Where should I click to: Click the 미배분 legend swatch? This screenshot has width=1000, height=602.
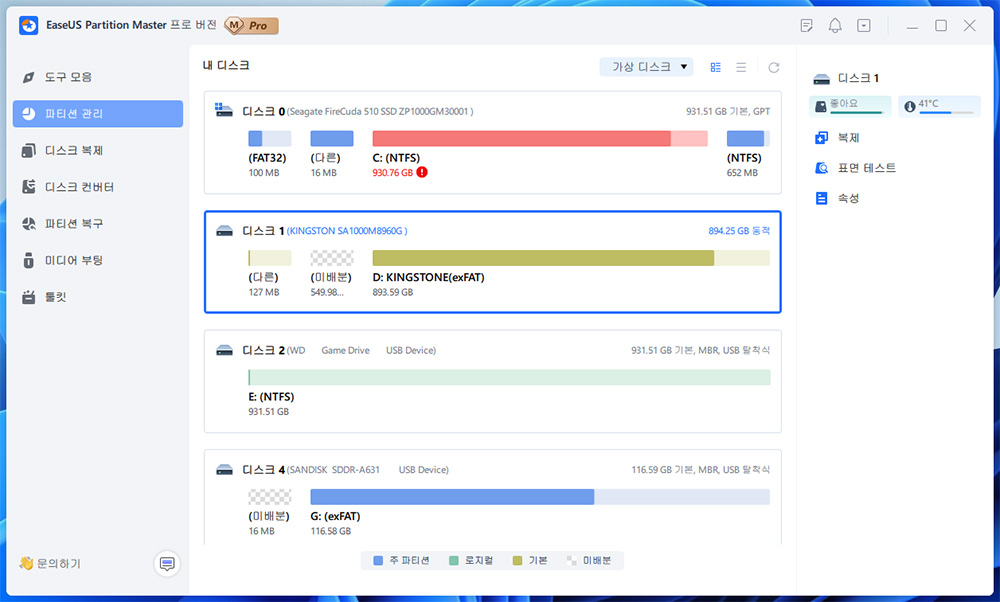571,561
